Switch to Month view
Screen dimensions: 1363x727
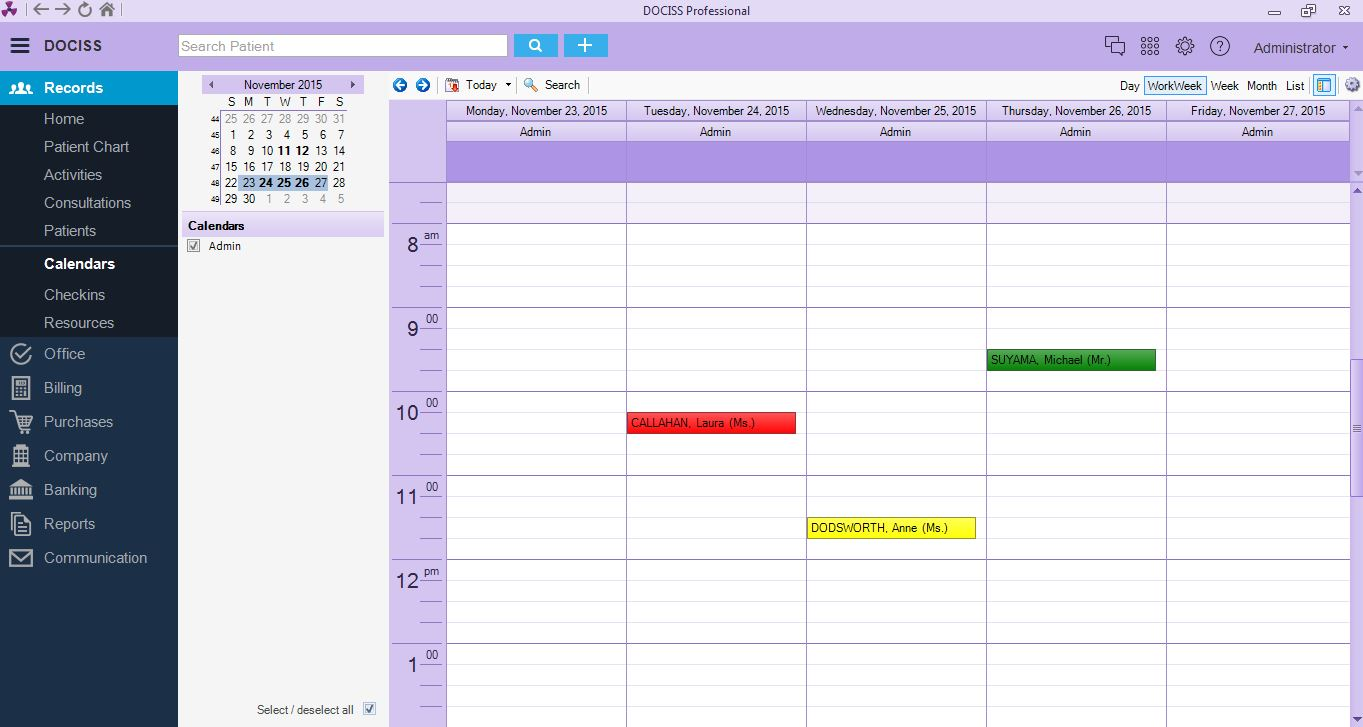1262,86
